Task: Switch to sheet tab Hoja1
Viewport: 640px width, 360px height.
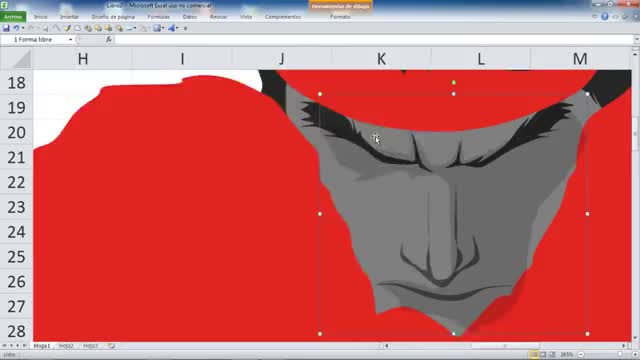Action: tap(42, 346)
